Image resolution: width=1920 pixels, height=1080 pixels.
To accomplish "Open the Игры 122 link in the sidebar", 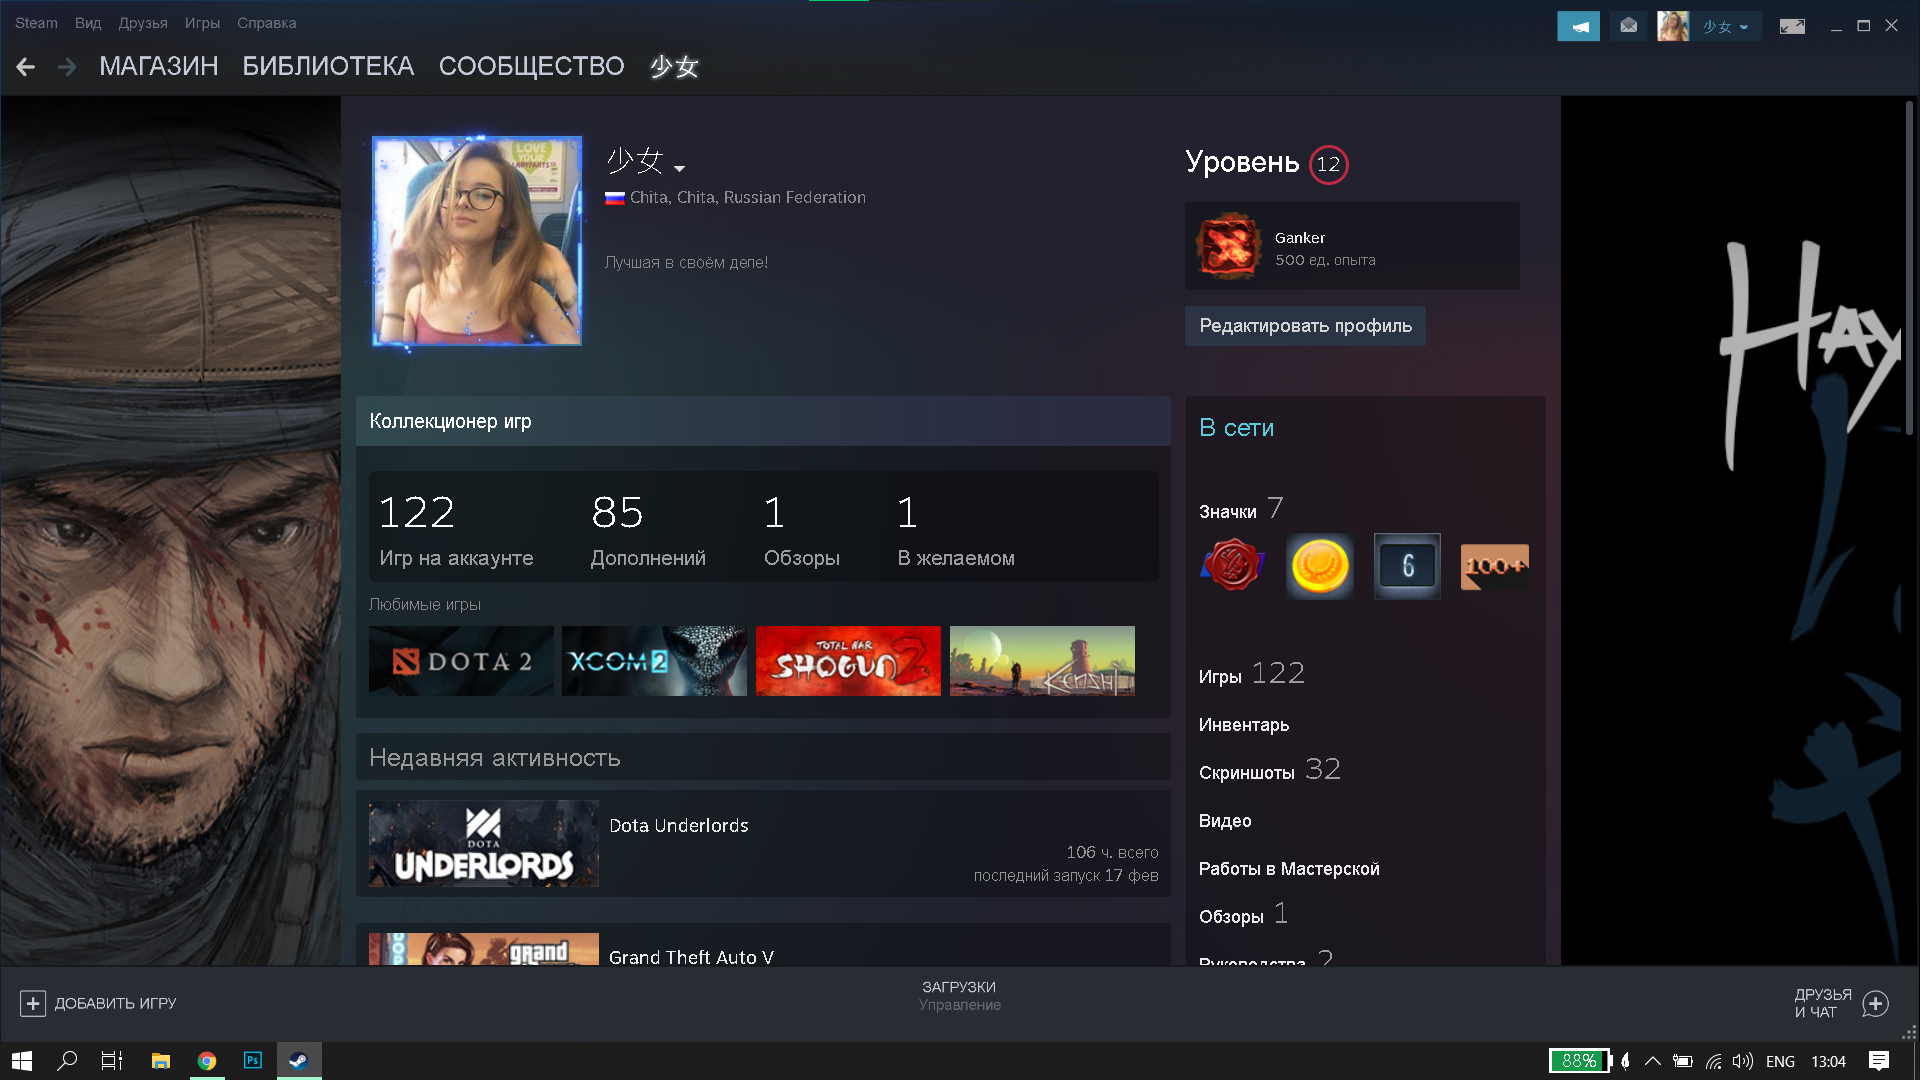I will (x=1251, y=674).
